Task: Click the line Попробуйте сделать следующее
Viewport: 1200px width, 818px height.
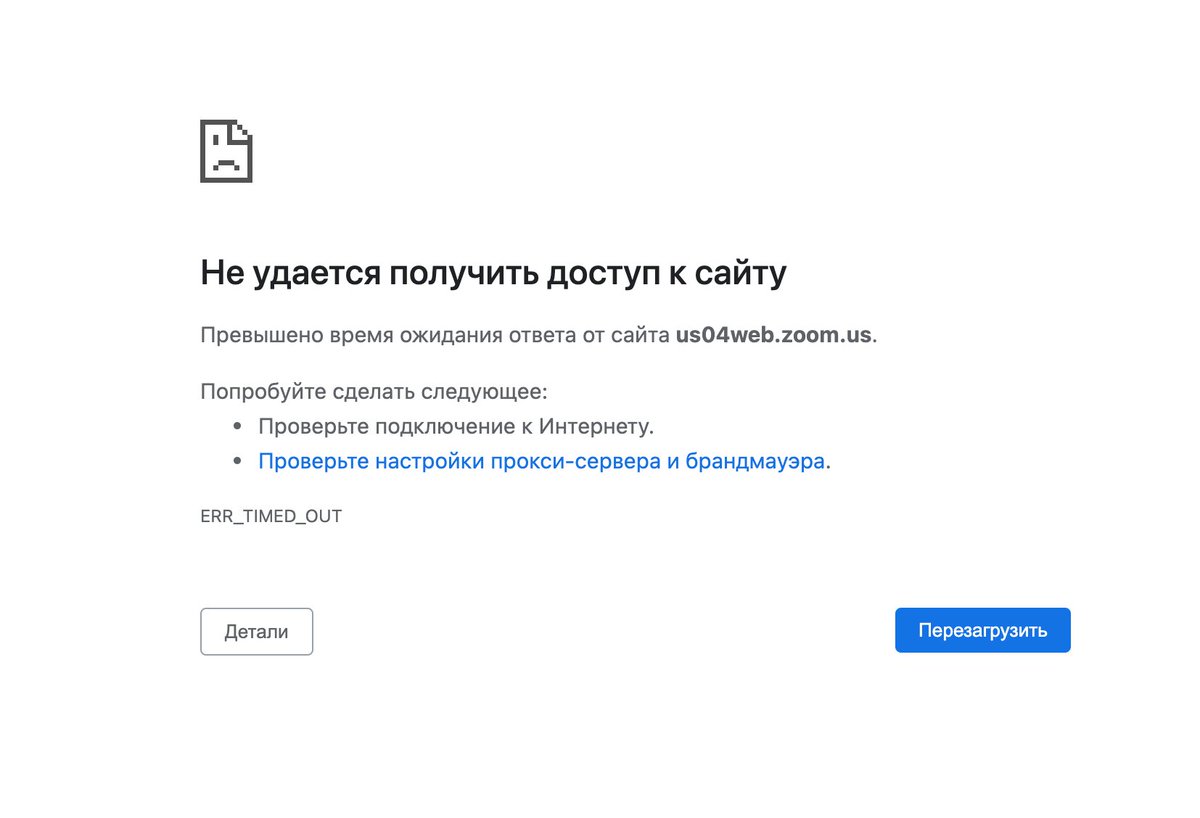Action: click(x=374, y=391)
